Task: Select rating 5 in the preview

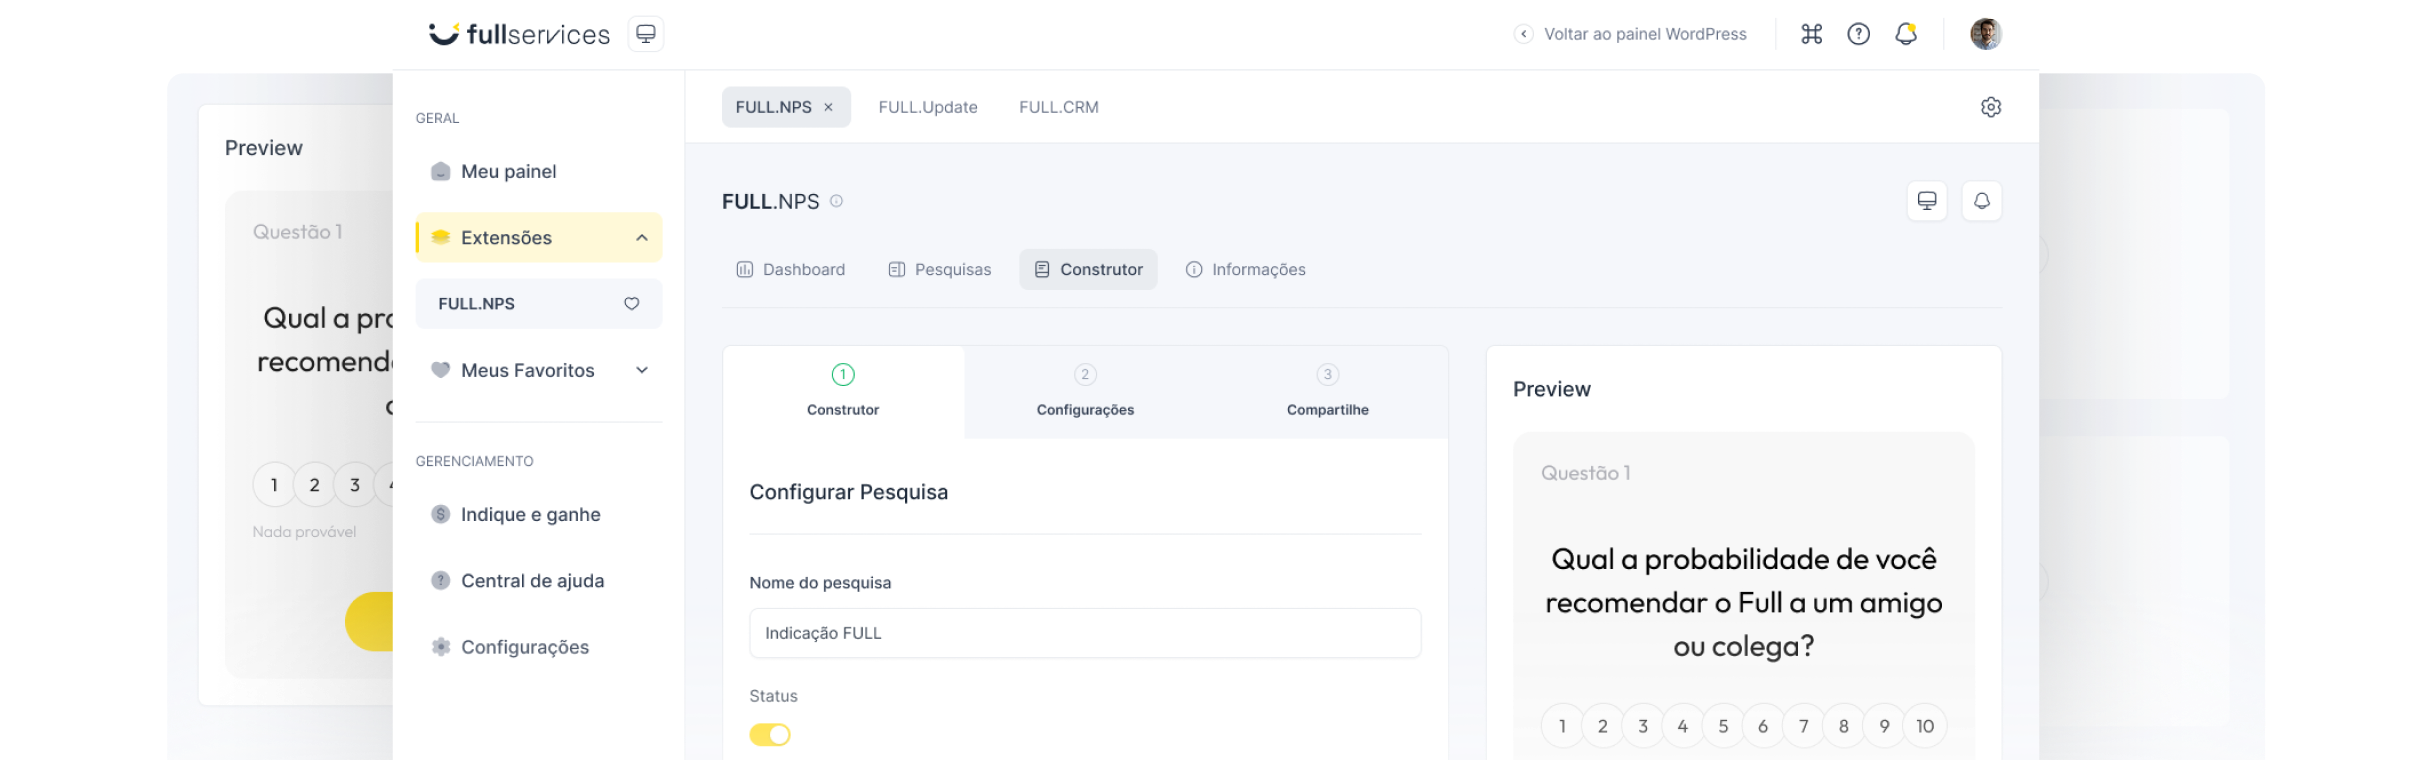Action: (1722, 726)
